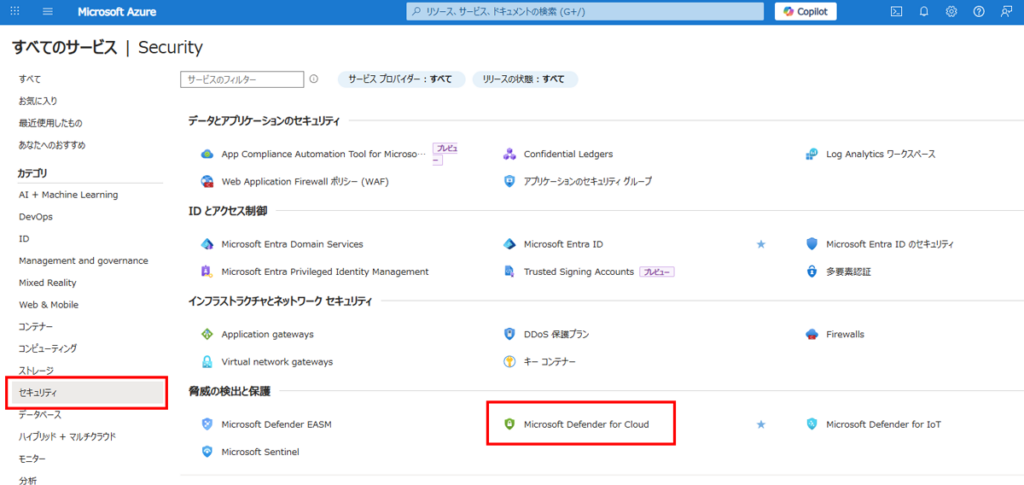Click the Copilot button

805,11
